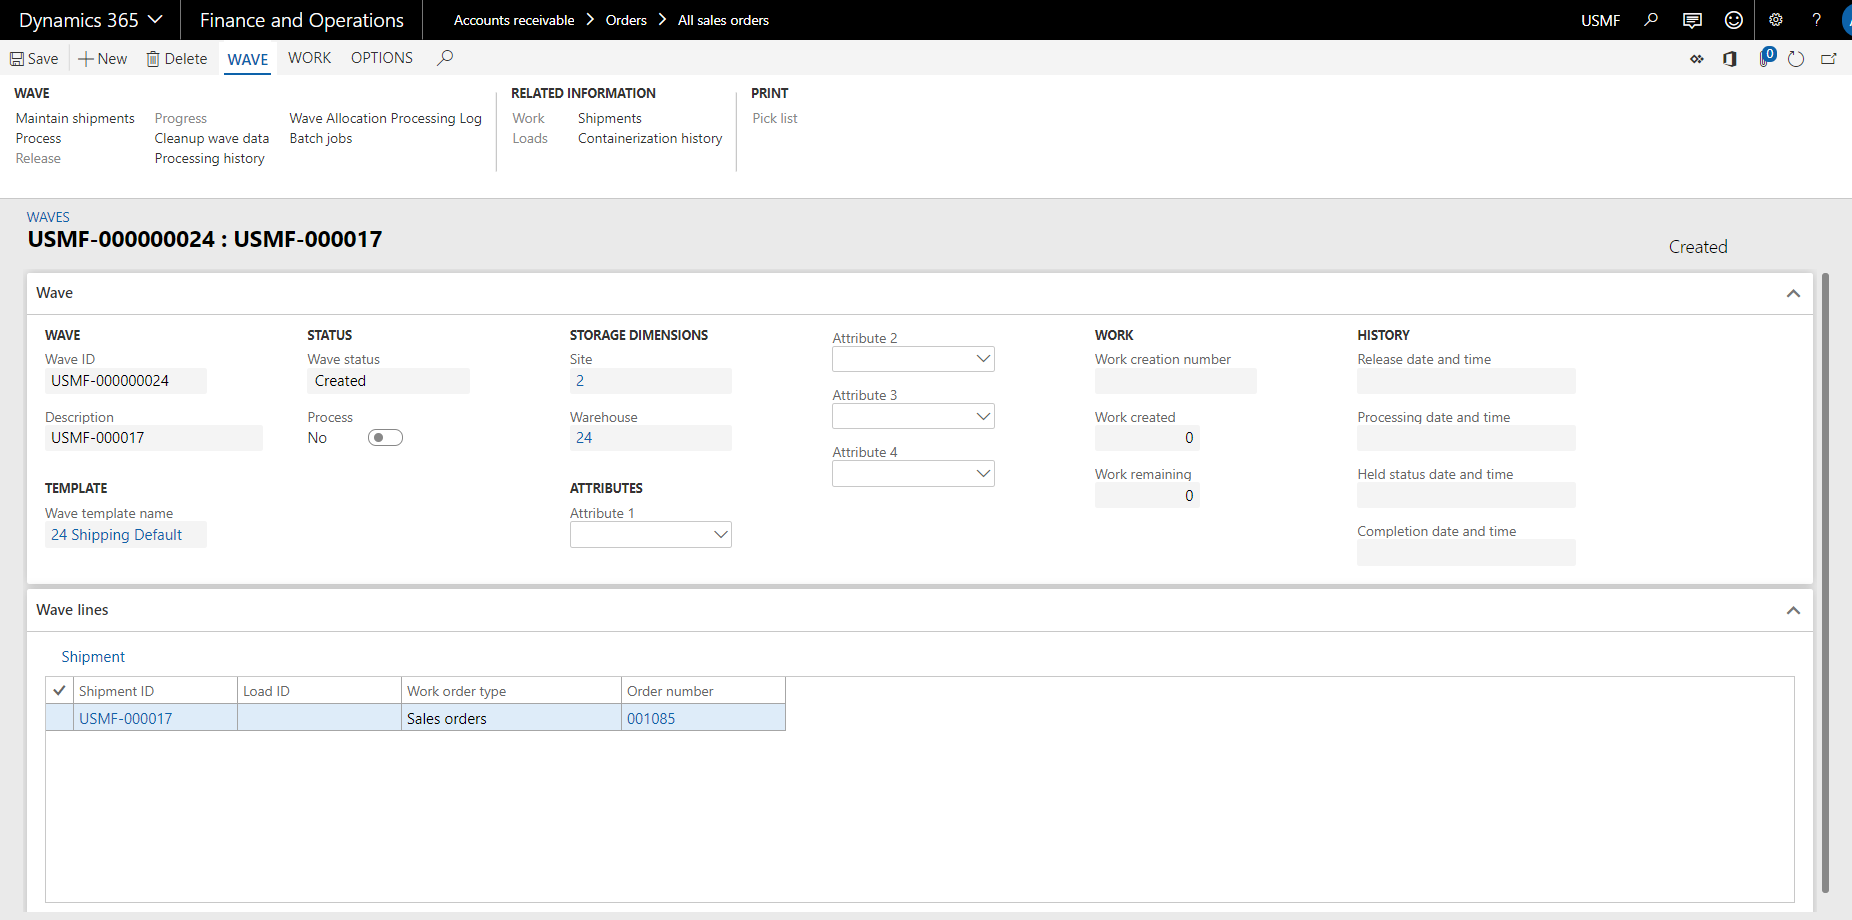Viewport: 1852px width, 920px height.
Task: Open the OPTIONS tab
Action: [381, 58]
